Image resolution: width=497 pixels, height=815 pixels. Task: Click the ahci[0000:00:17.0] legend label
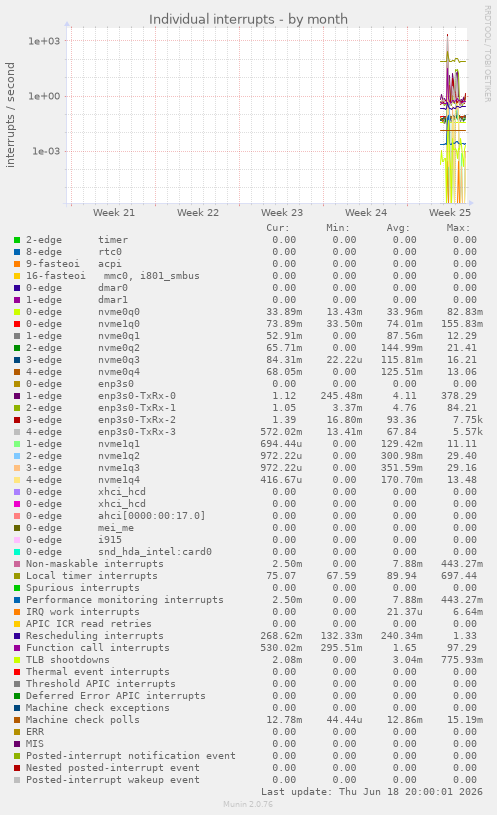152,516
